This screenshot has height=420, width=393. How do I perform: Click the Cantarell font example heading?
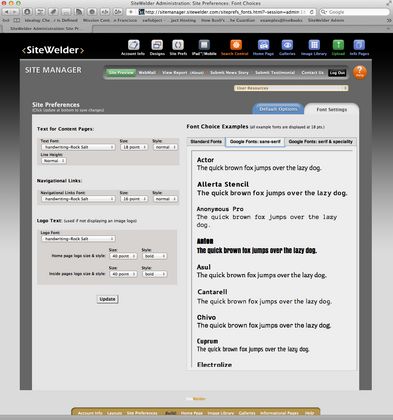(212, 292)
